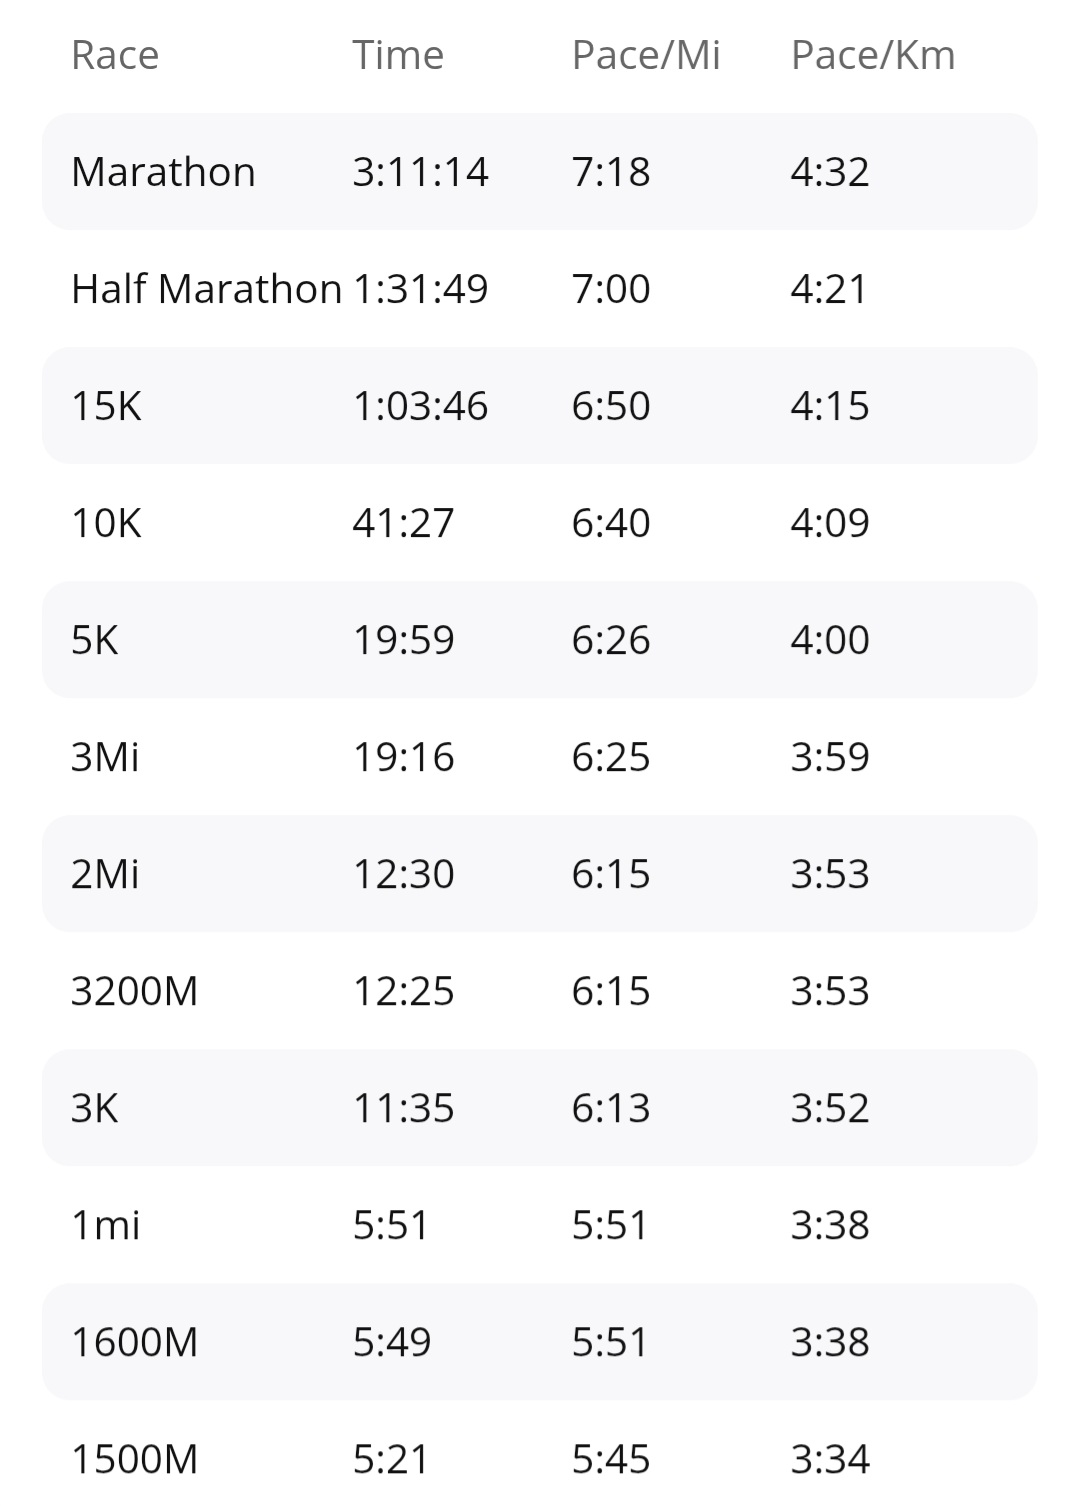Image resolution: width=1076 pixels, height=1507 pixels.
Task: Tap the 10K time 41:27
Action: [403, 523]
